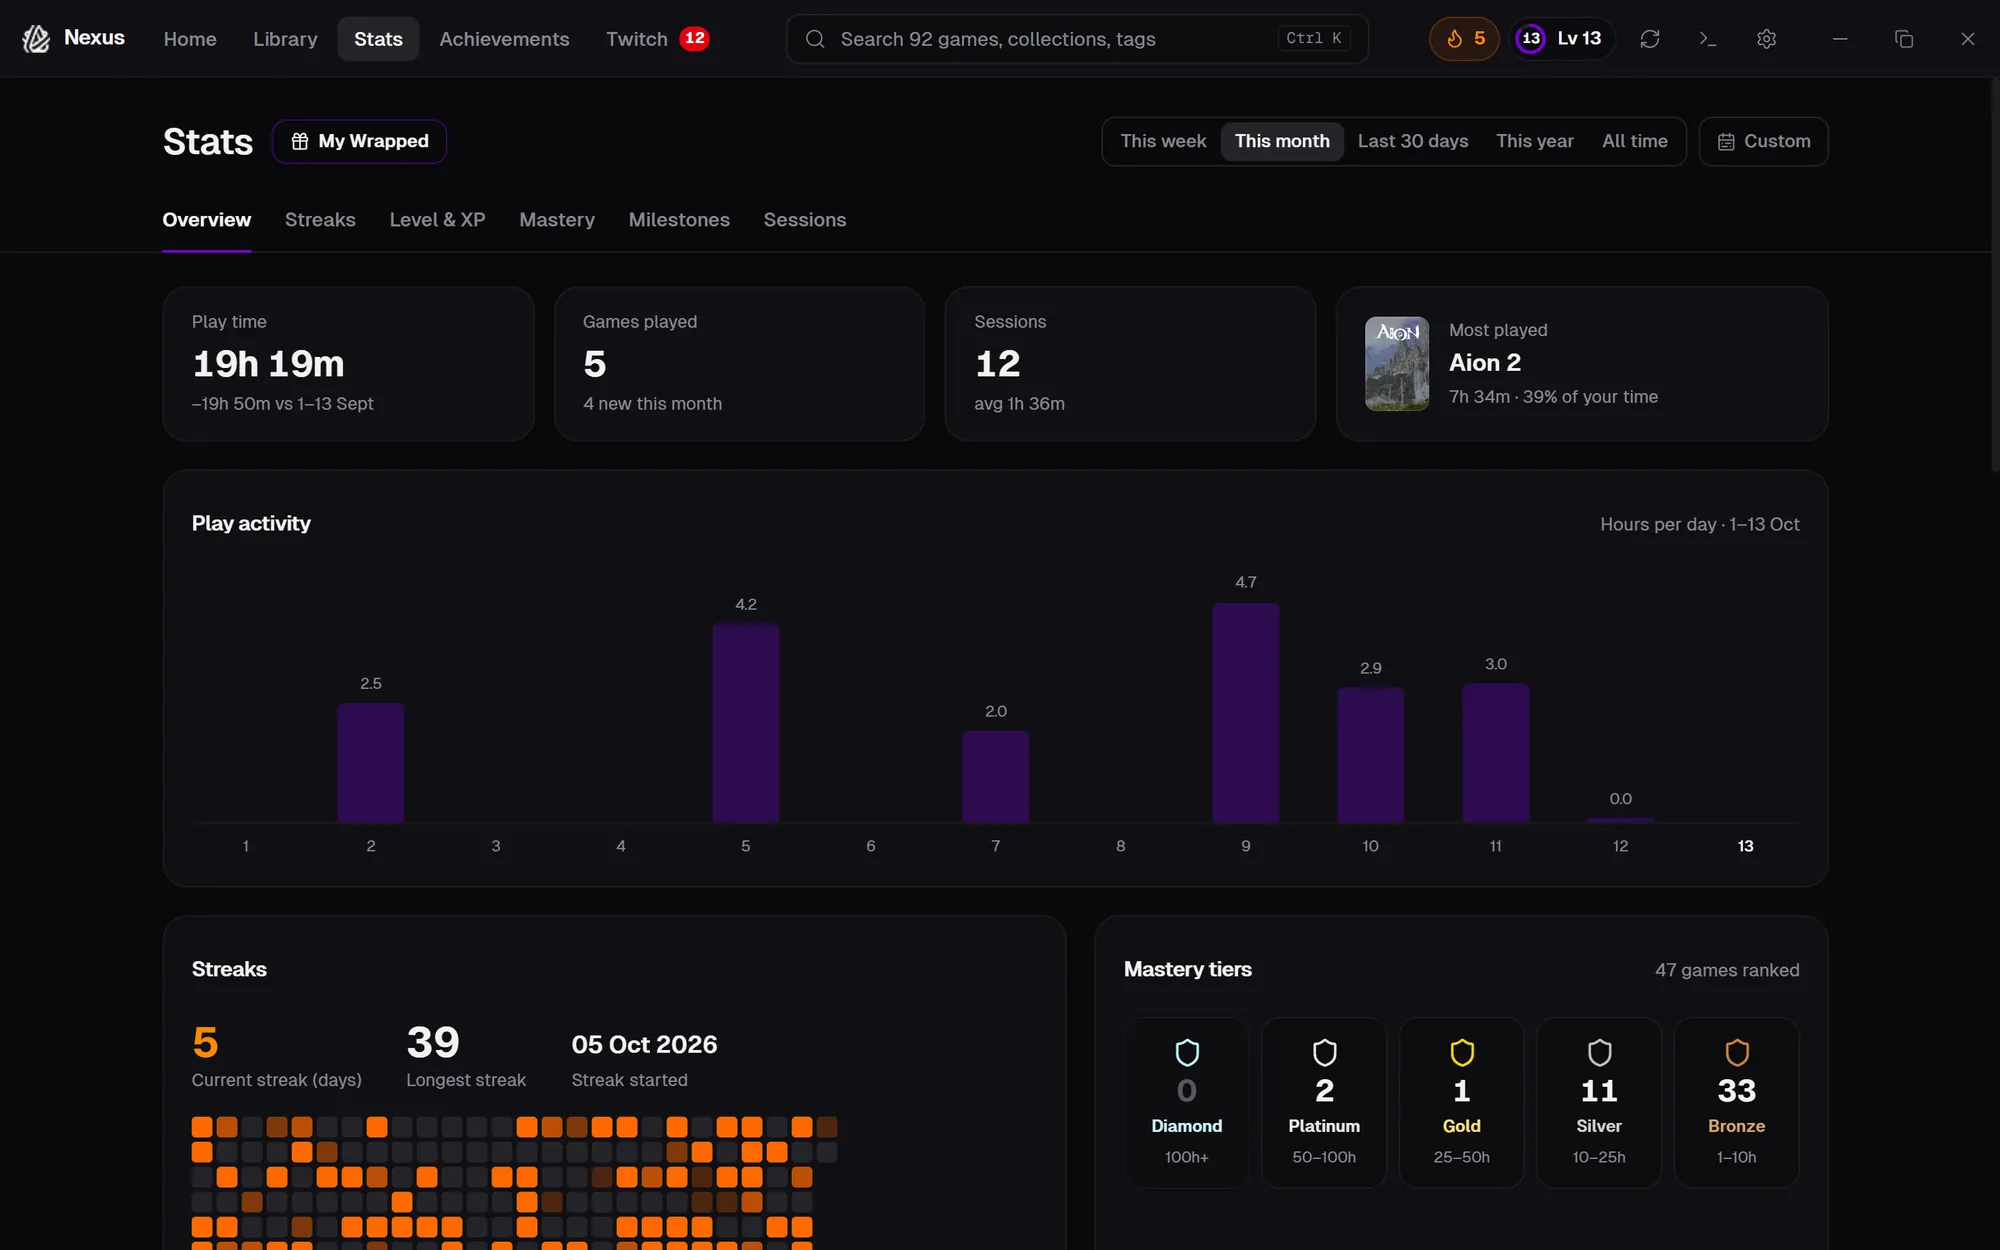Click the search magnifier icon
The width and height of the screenshot is (2000, 1250).
815,39
